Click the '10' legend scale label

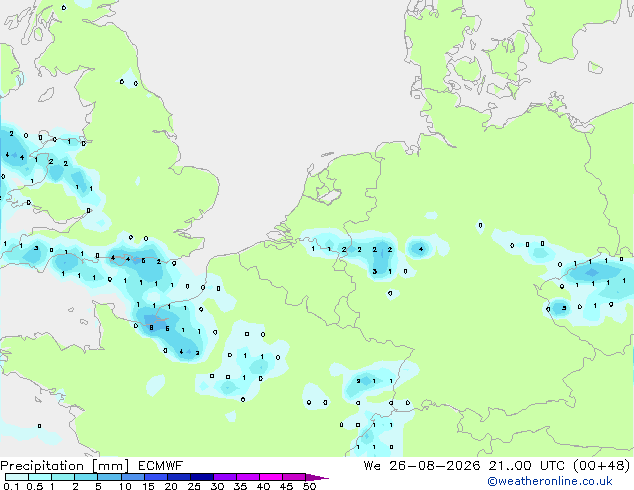click(125, 486)
